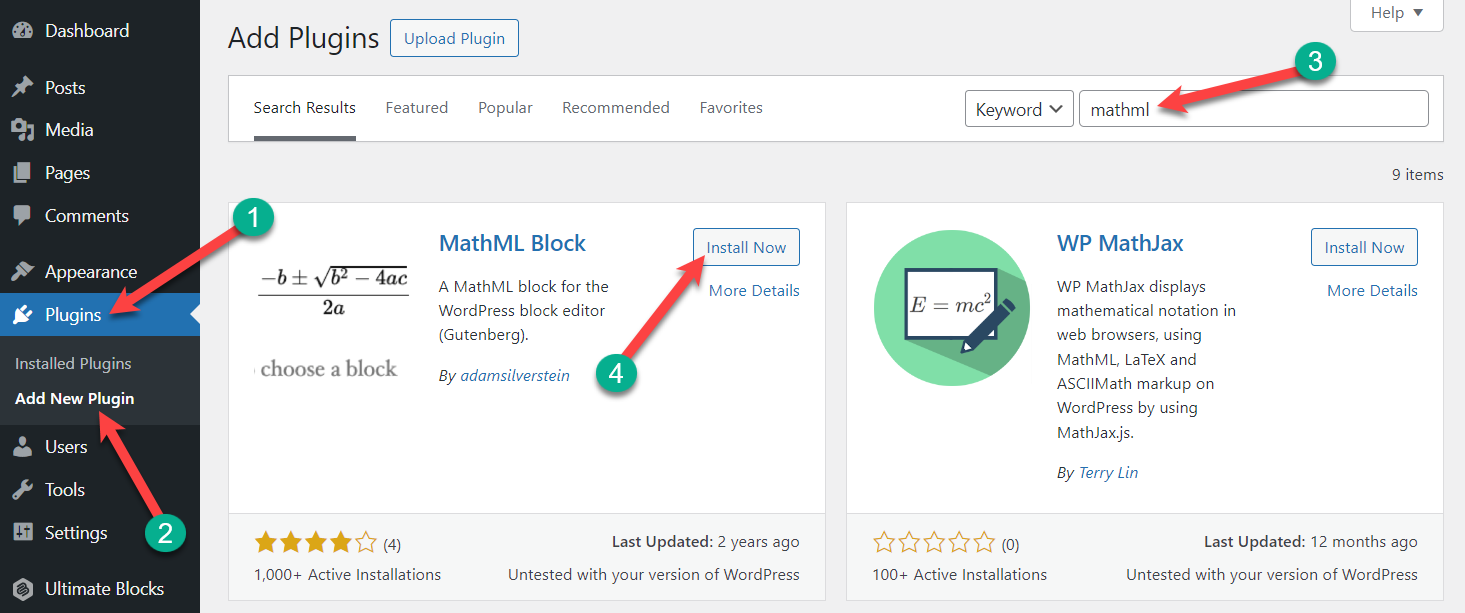Image resolution: width=1465 pixels, height=613 pixels.
Task: Click the Comments speech bubble icon
Action: pos(22,216)
